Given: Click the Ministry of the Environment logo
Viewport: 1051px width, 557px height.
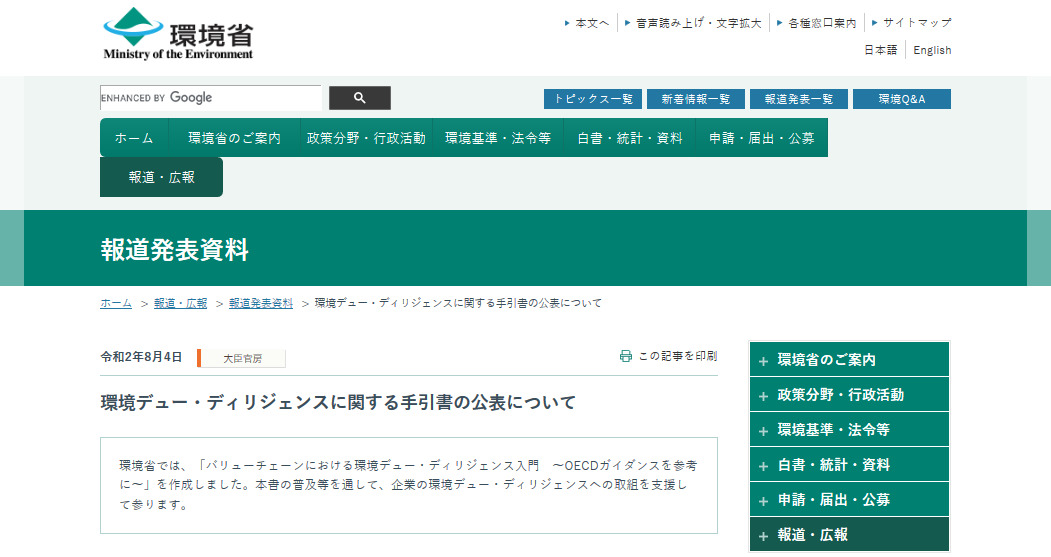Looking at the screenshot, I should (178, 34).
